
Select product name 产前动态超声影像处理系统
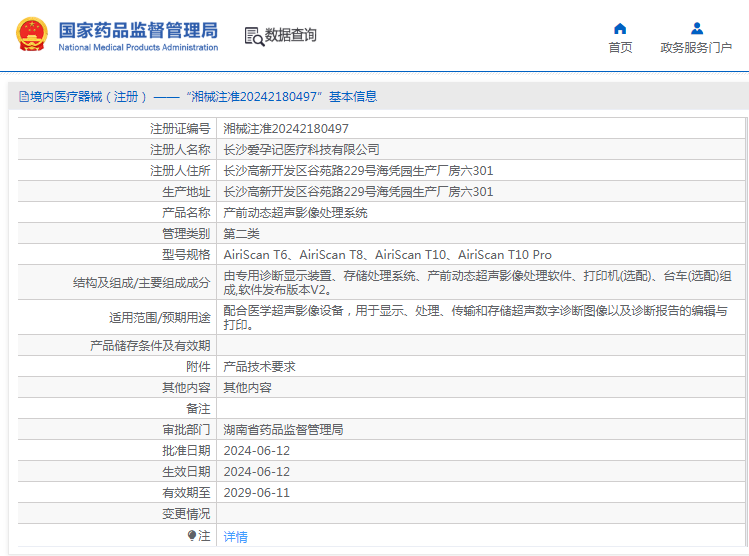(295, 213)
